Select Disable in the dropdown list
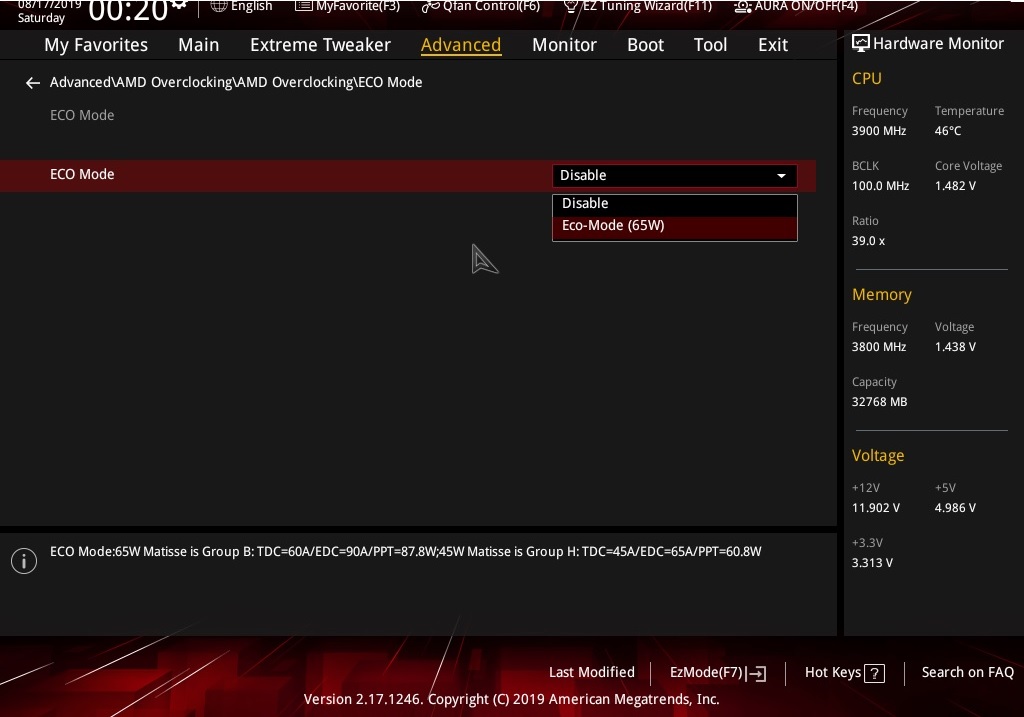The image size is (1024, 717). pyautogui.click(x=675, y=204)
